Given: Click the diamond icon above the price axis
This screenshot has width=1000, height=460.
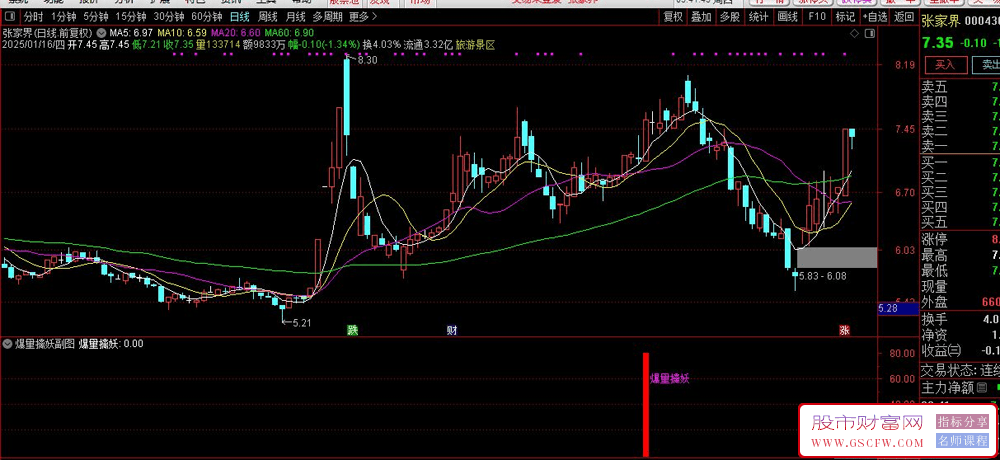Looking at the screenshot, I should point(854,32).
